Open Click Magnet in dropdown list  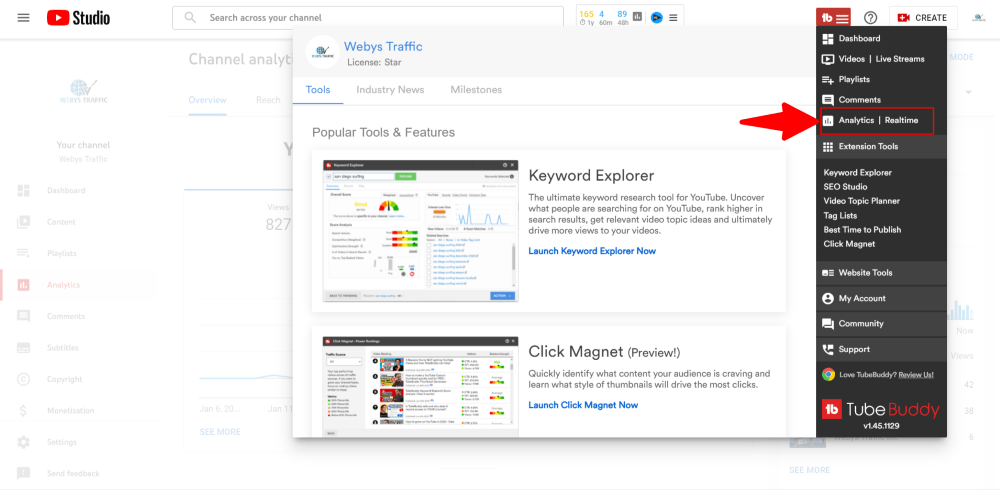[x=849, y=244]
